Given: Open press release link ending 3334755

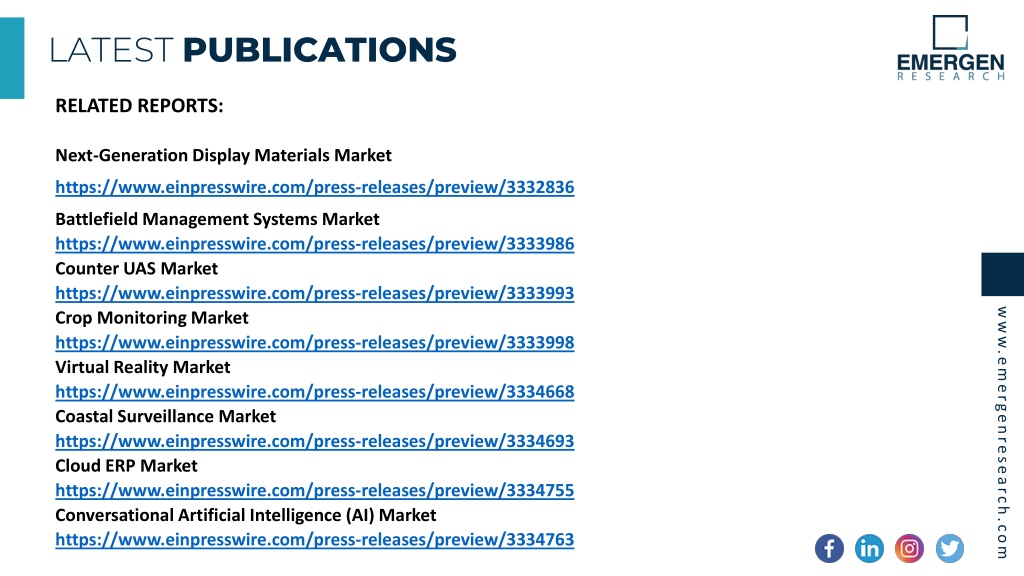Looking at the screenshot, I should coord(315,490).
